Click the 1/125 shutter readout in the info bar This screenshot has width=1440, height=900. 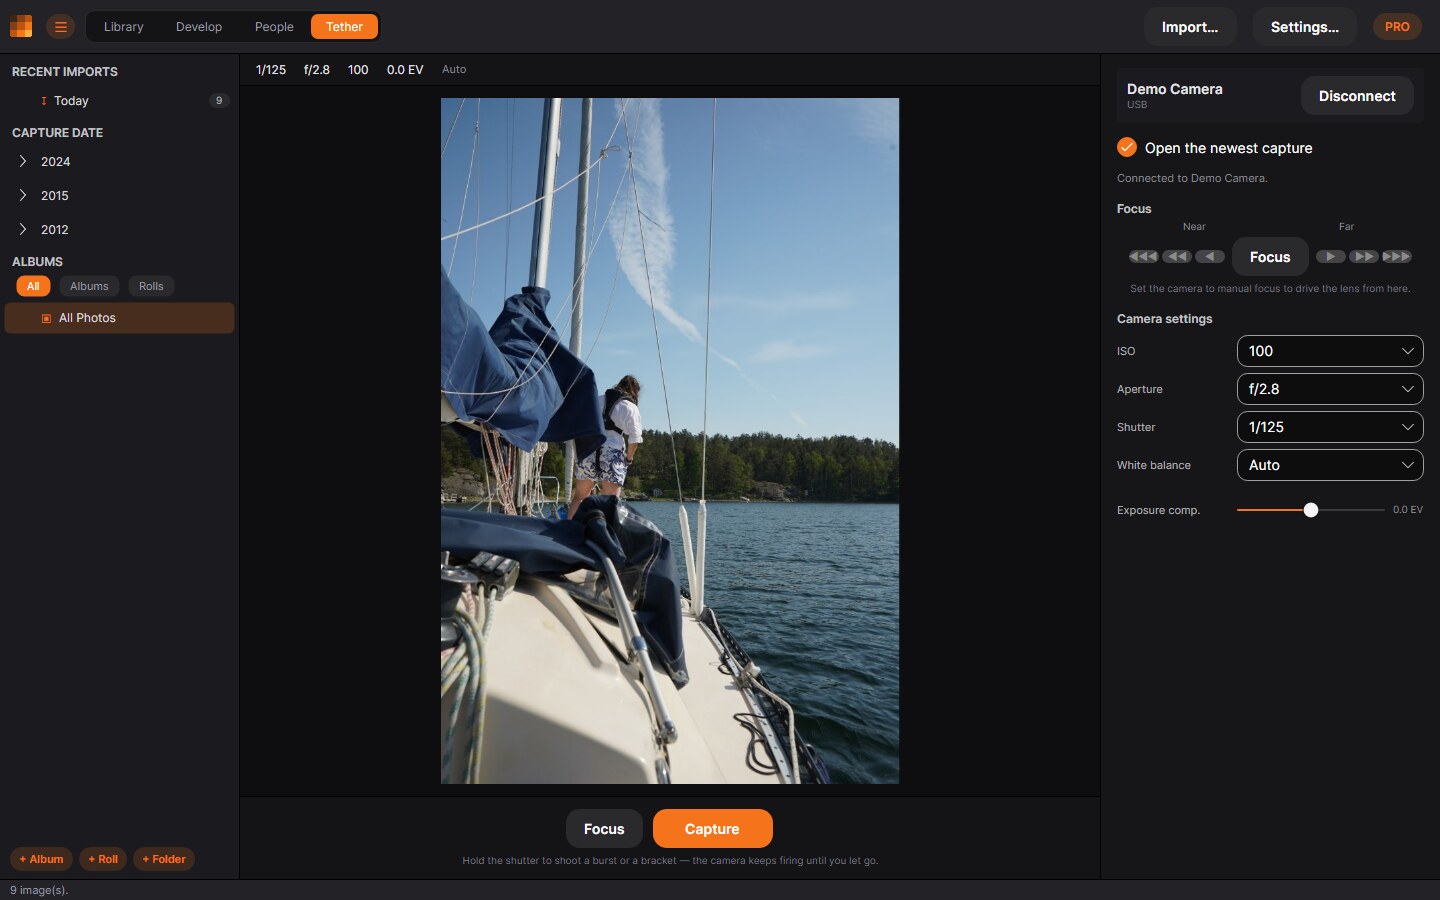click(271, 70)
